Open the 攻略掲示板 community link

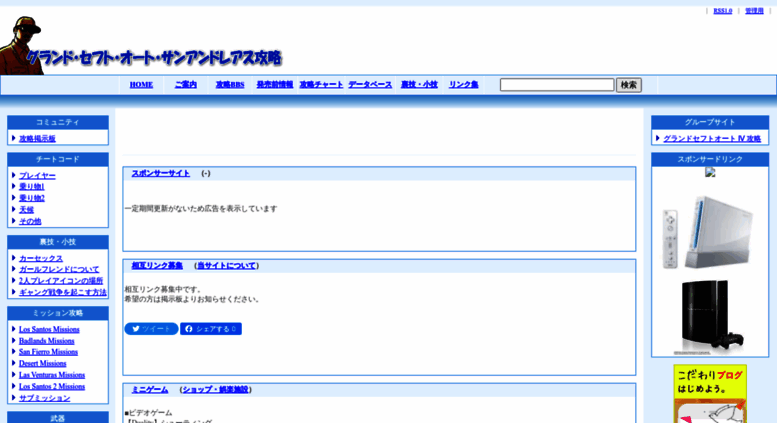37,139
